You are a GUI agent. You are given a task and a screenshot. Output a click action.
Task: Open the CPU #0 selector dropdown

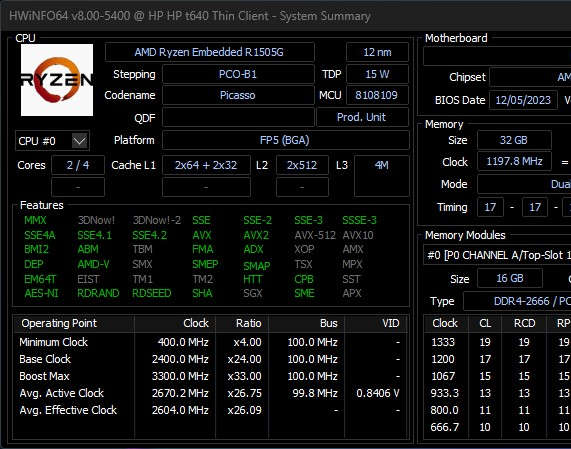52,141
